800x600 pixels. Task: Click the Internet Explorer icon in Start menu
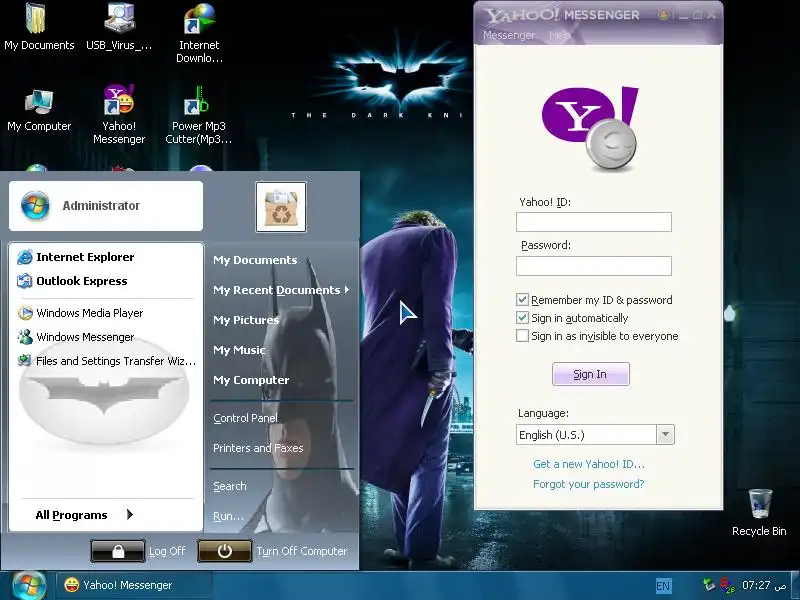(x=24, y=257)
